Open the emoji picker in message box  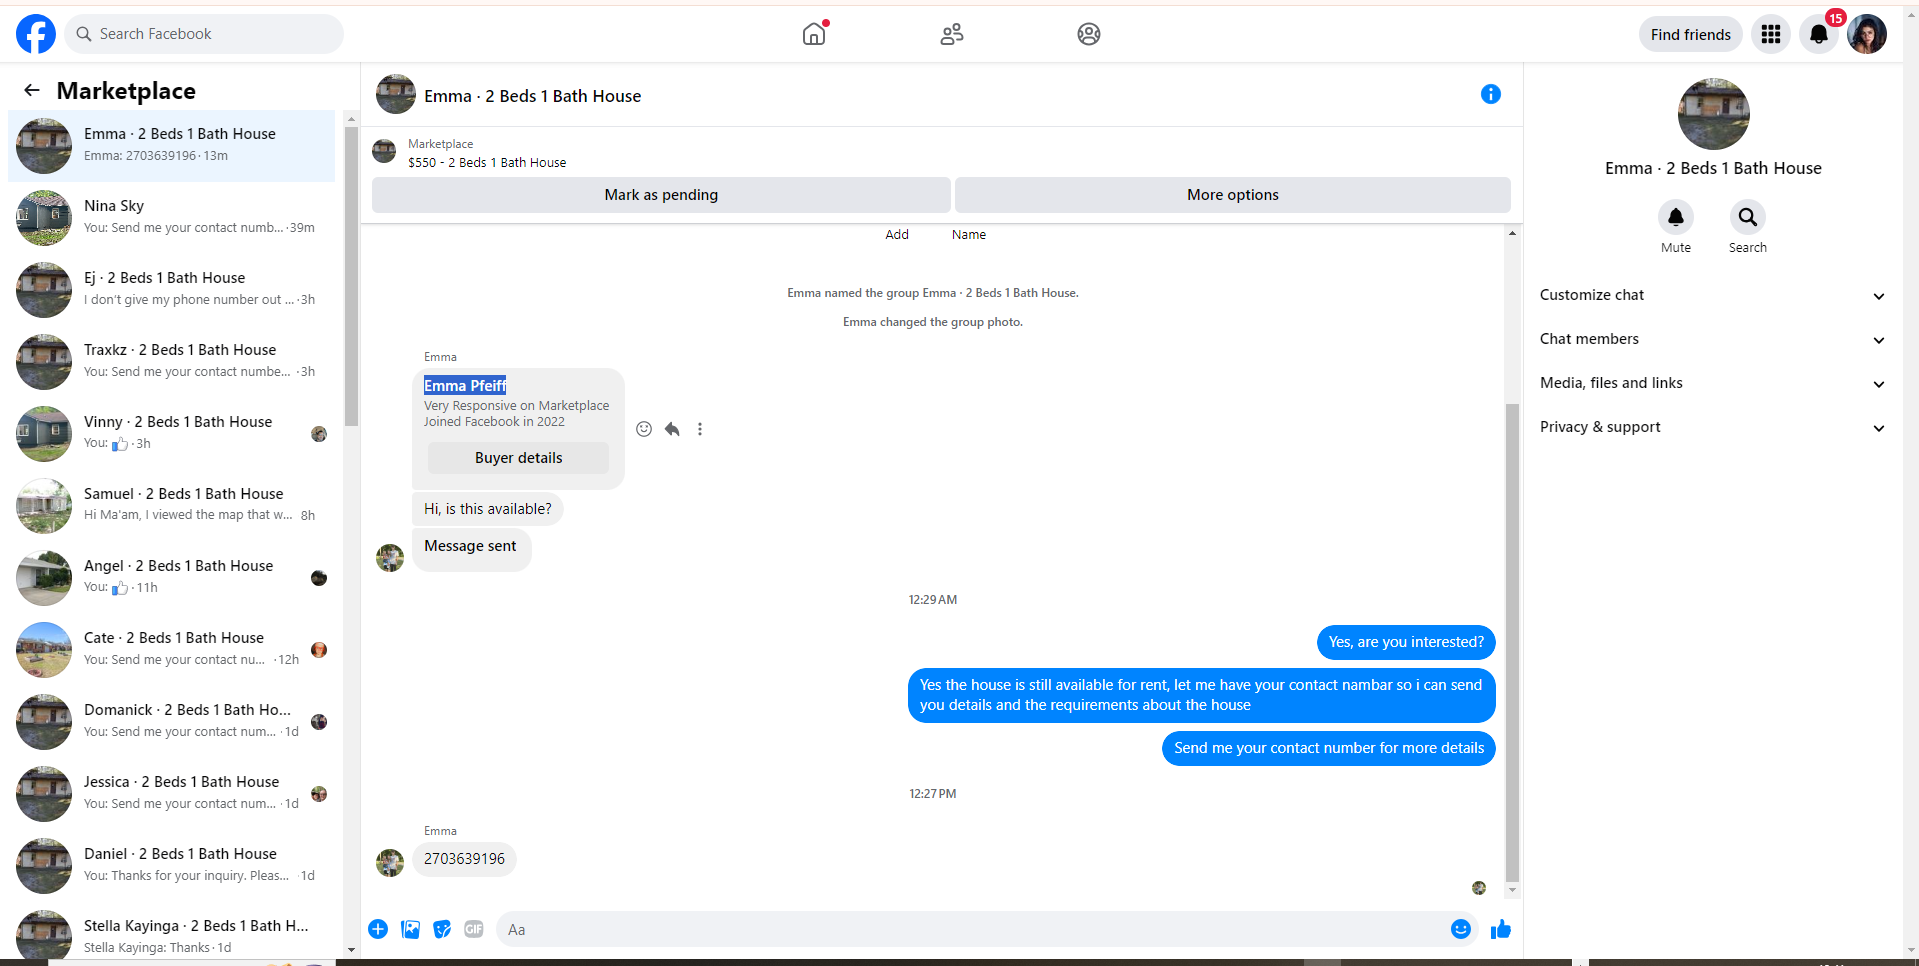[x=1461, y=929]
